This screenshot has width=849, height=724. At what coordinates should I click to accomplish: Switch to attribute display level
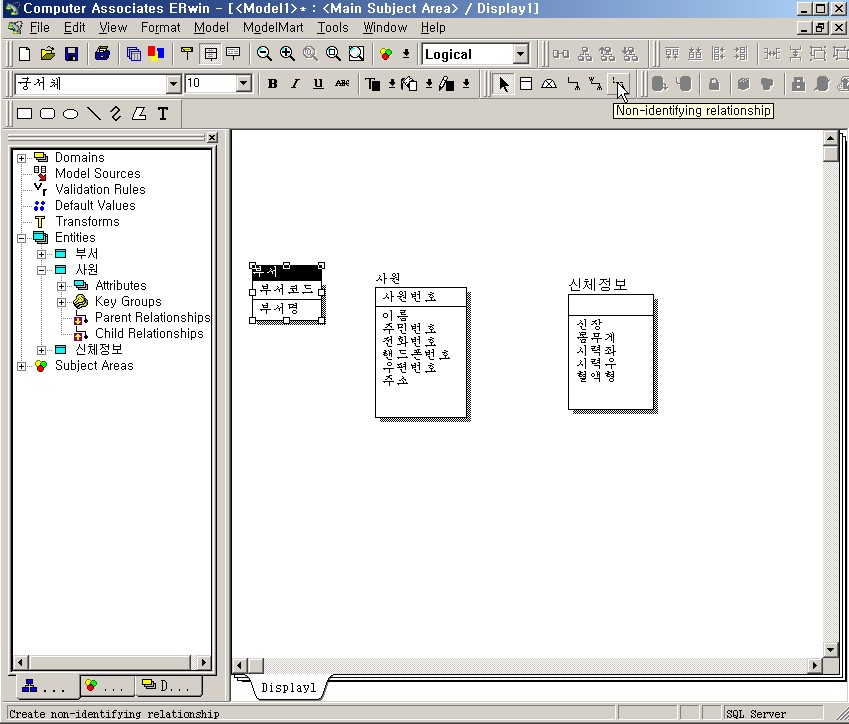tap(210, 54)
